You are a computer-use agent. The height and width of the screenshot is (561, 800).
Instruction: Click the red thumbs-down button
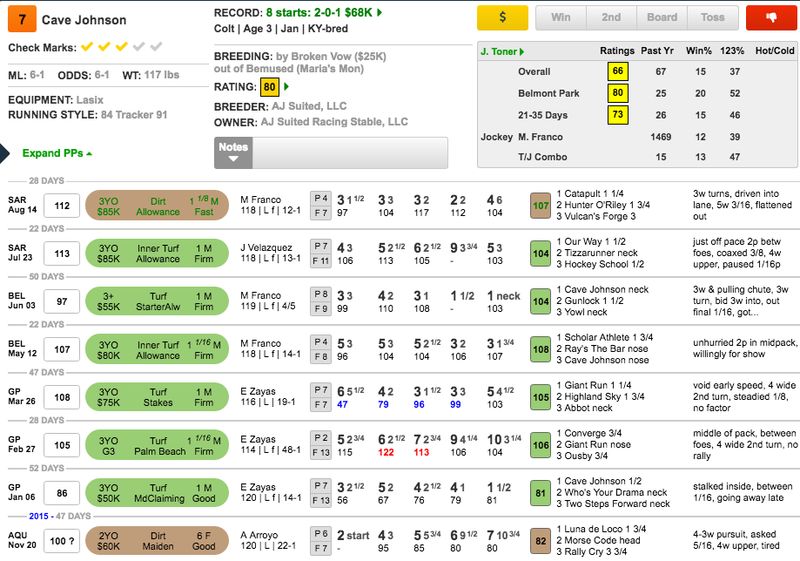click(x=772, y=18)
